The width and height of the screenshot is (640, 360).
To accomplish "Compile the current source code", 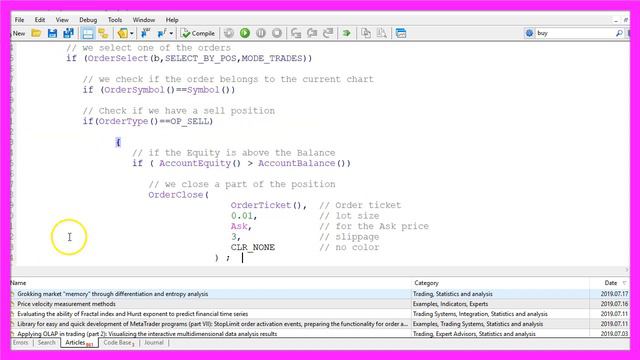I will point(198,33).
